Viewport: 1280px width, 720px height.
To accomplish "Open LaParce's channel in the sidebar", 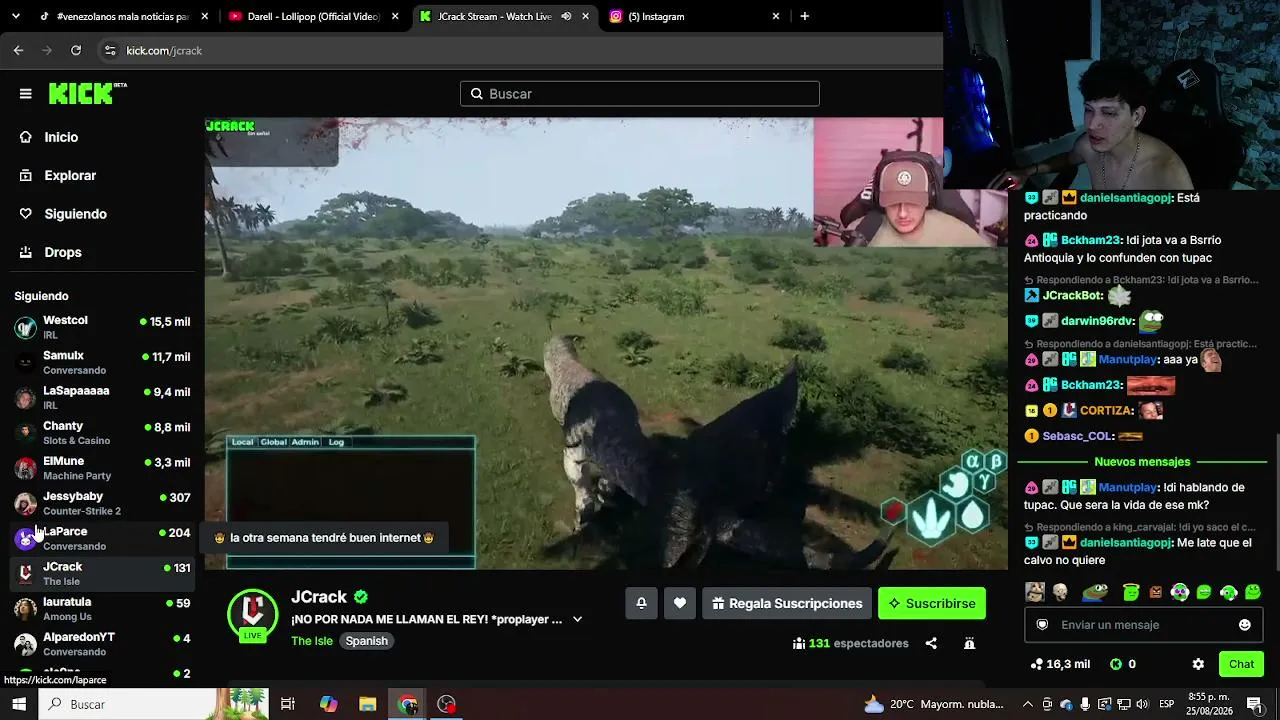I will pos(102,538).
